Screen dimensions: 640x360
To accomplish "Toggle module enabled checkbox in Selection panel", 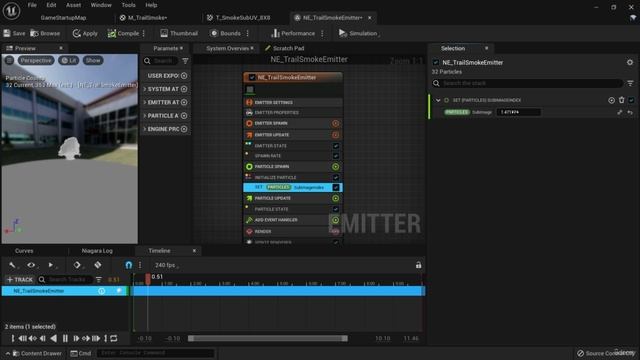I will (x=631, y=100).
